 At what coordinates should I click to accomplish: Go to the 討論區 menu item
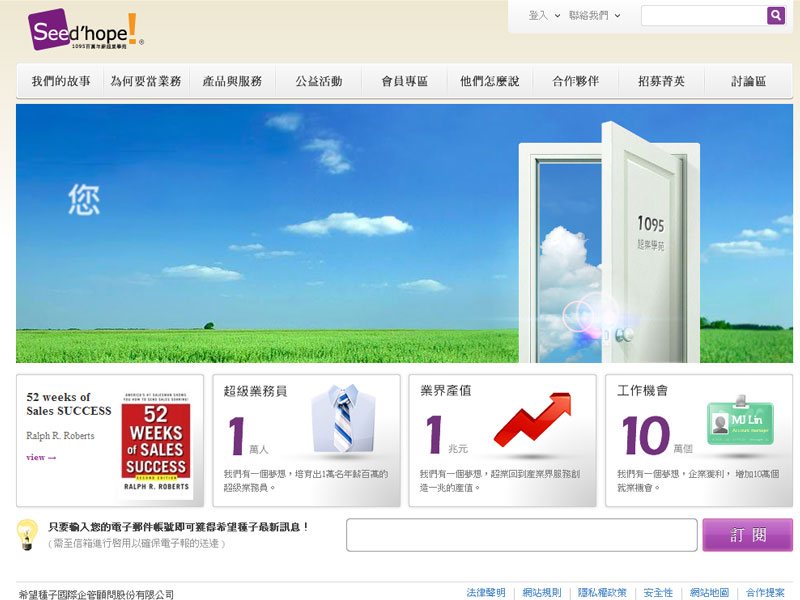tap(748, 81)
